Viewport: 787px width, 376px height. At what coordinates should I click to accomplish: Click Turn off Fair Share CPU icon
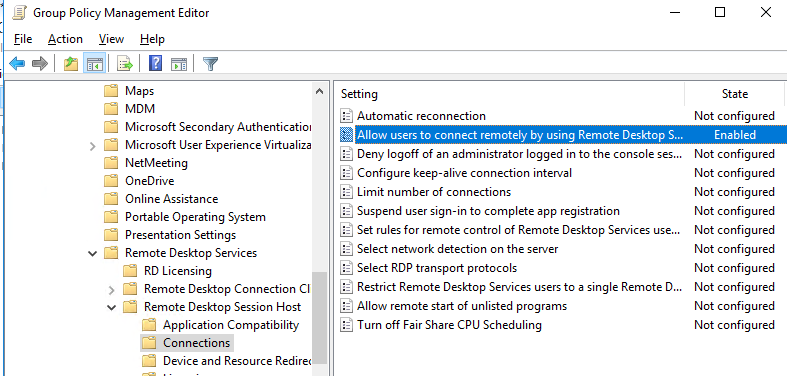pyautogui.click(x=346, y=325)
